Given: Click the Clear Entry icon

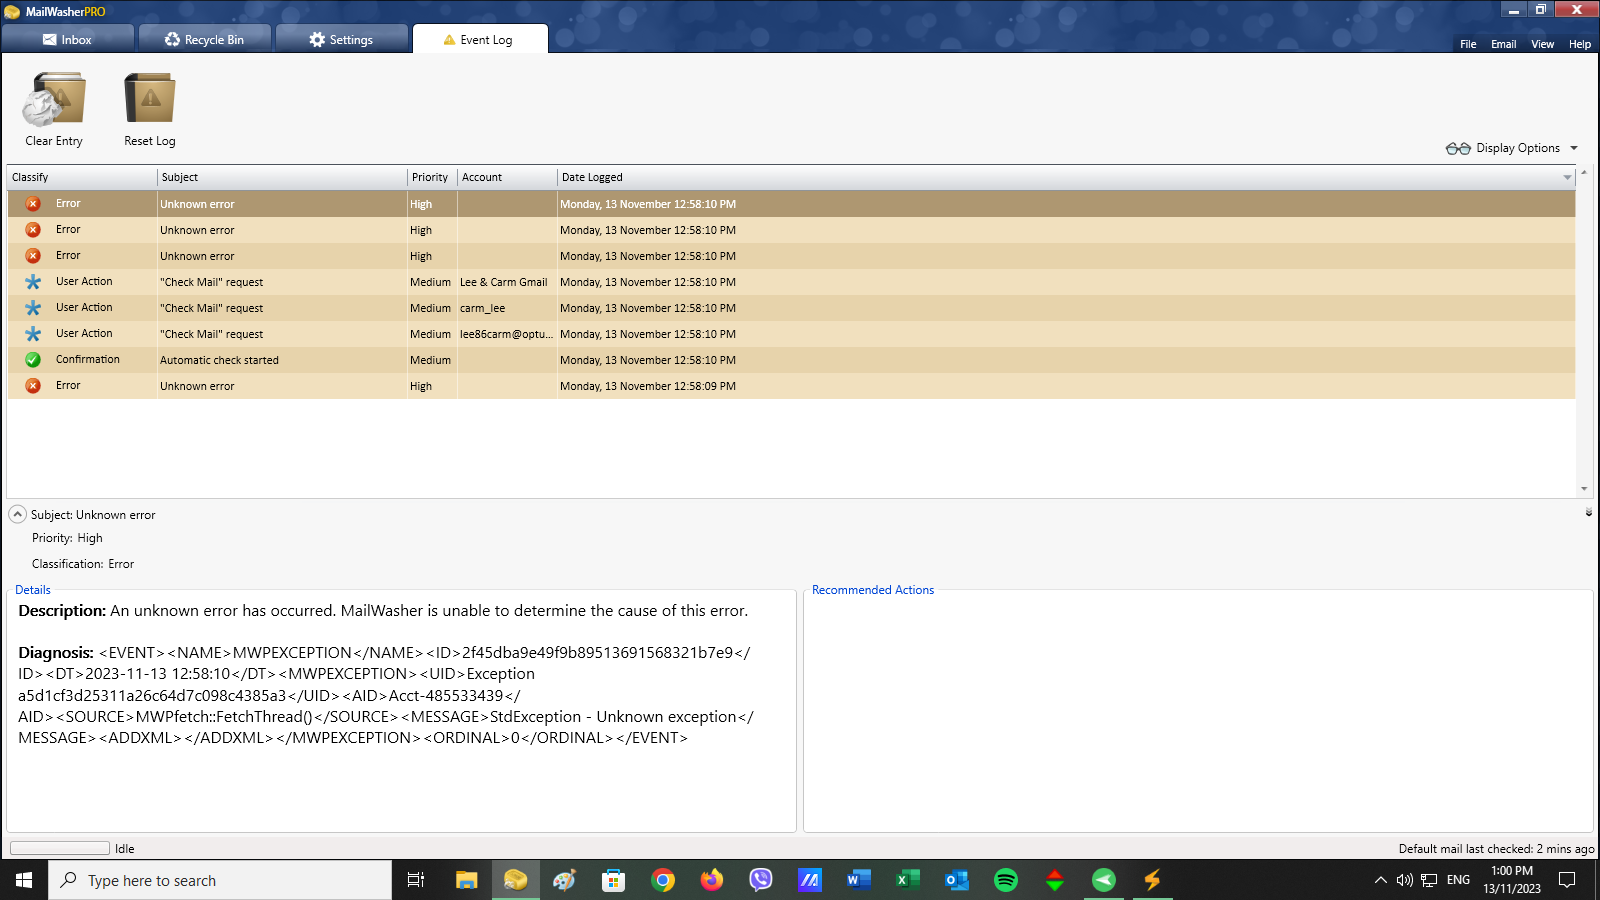Looking at the screenshot, I should [x=54, y=99].
